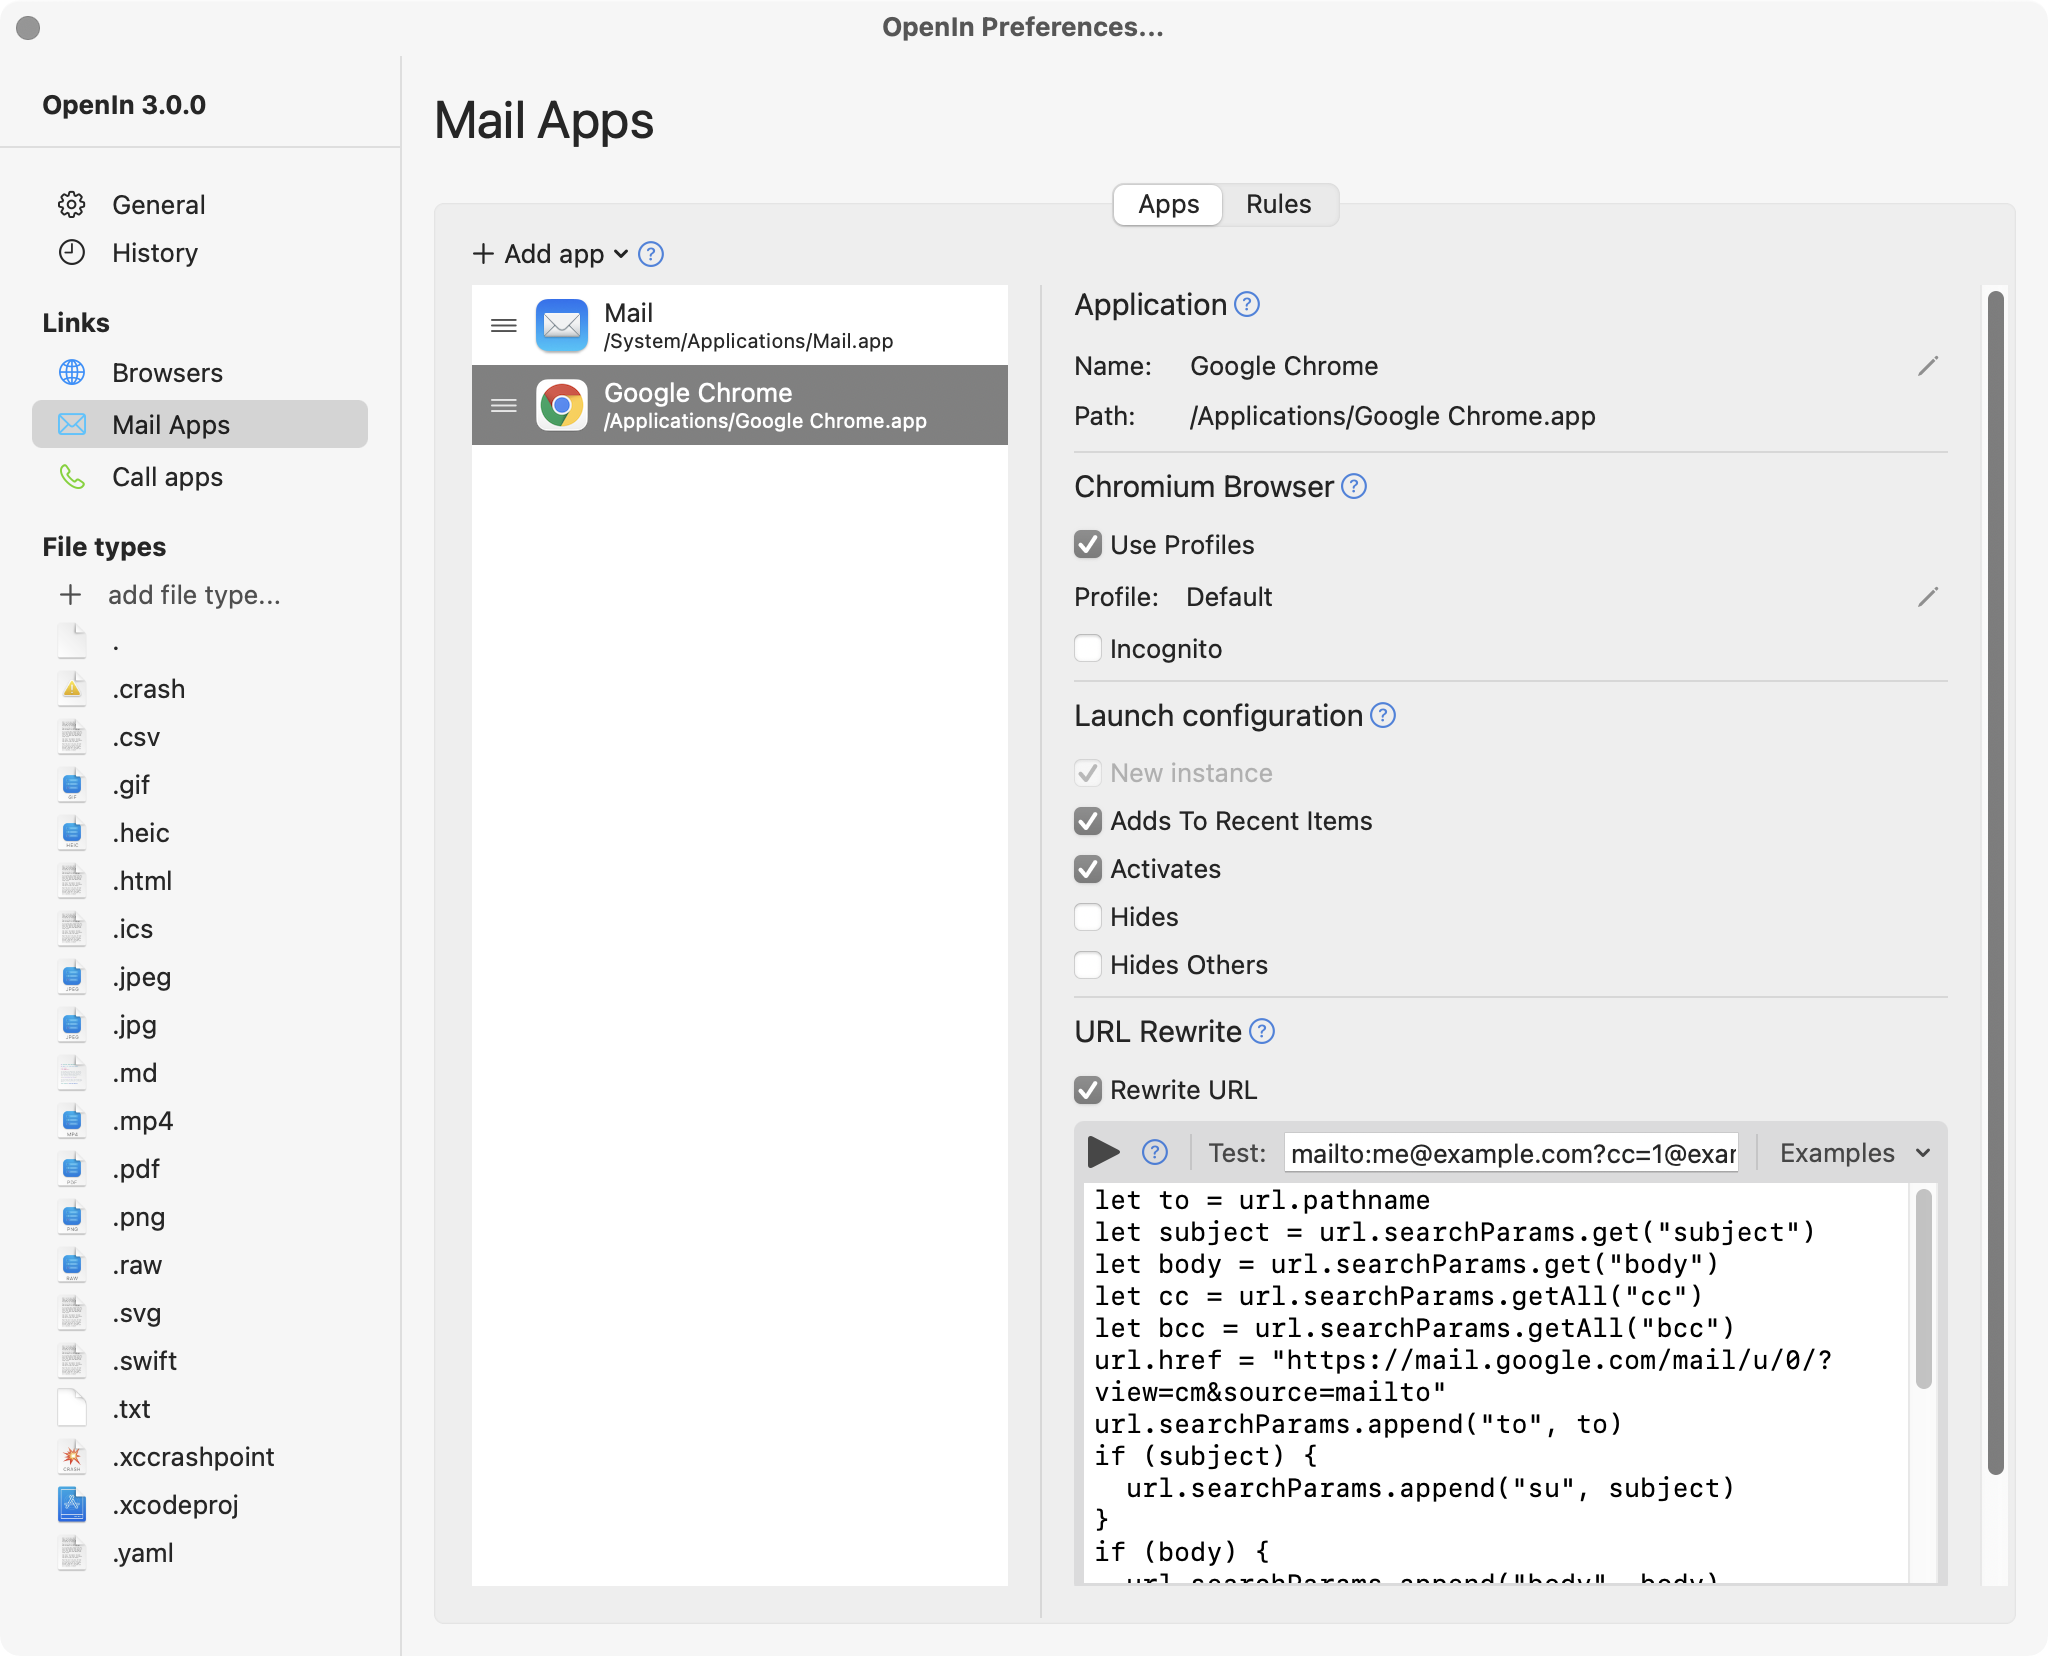The image size is (2048, 1656).
Task: Open help beside the rewrite test play button
Action: pos(1155,1152)
